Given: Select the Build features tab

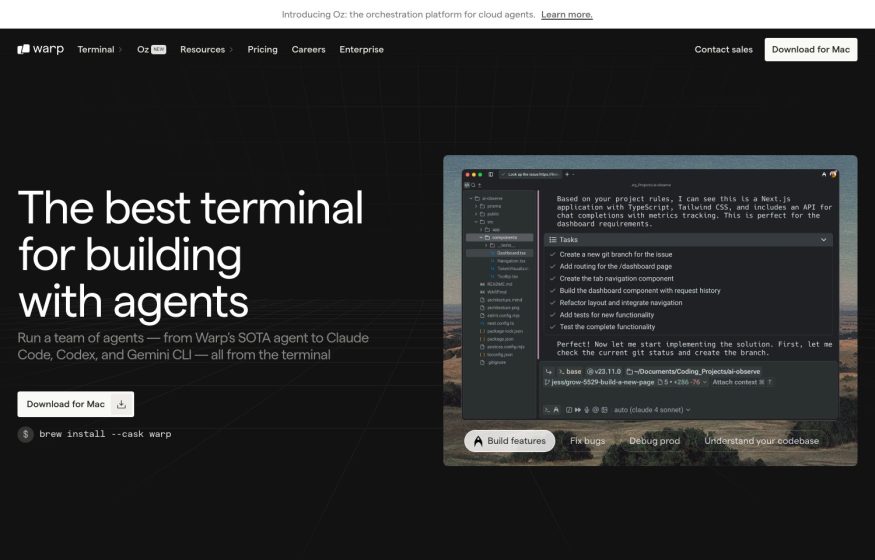Looking at the screenshot, I should click(509, 441).
